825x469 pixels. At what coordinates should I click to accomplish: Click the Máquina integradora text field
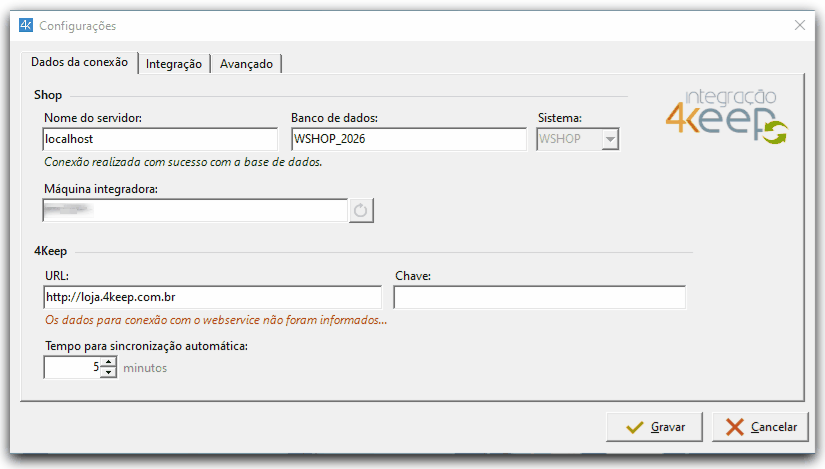[194, 210]
